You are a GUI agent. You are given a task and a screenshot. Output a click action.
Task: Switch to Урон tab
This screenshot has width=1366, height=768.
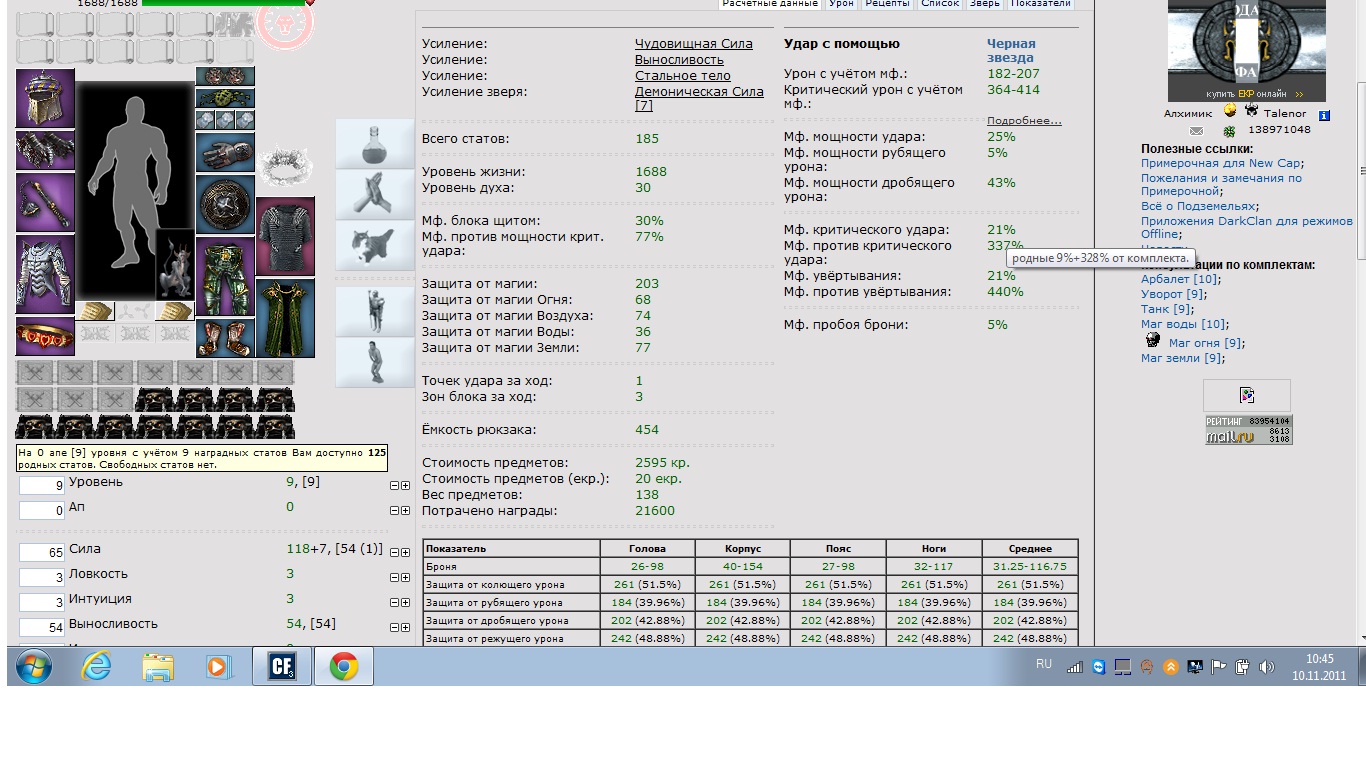pyautogui.click(x=841, y=4)
